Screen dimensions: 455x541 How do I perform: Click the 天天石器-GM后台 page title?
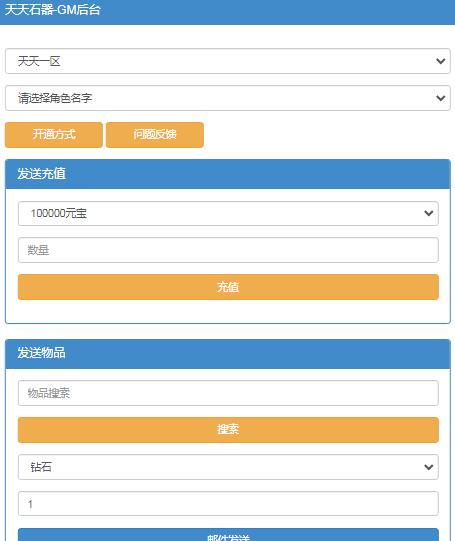pyautogui.click(x=52, y=10)
